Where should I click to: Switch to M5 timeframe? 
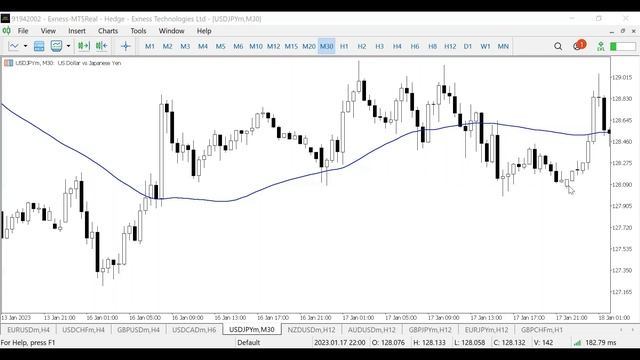coord(220,47)
